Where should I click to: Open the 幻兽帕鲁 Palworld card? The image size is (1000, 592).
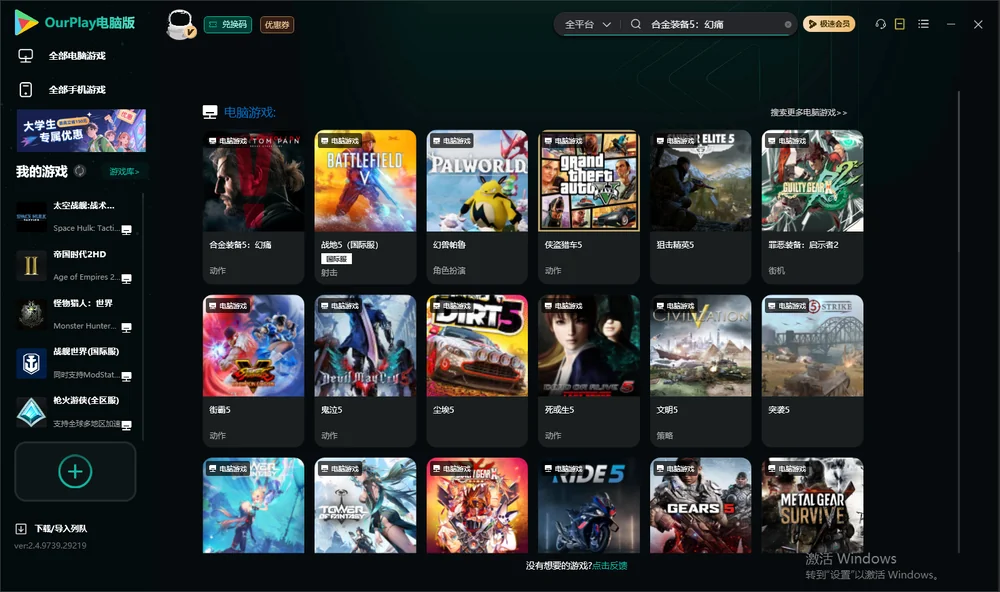tap(477, 207)
